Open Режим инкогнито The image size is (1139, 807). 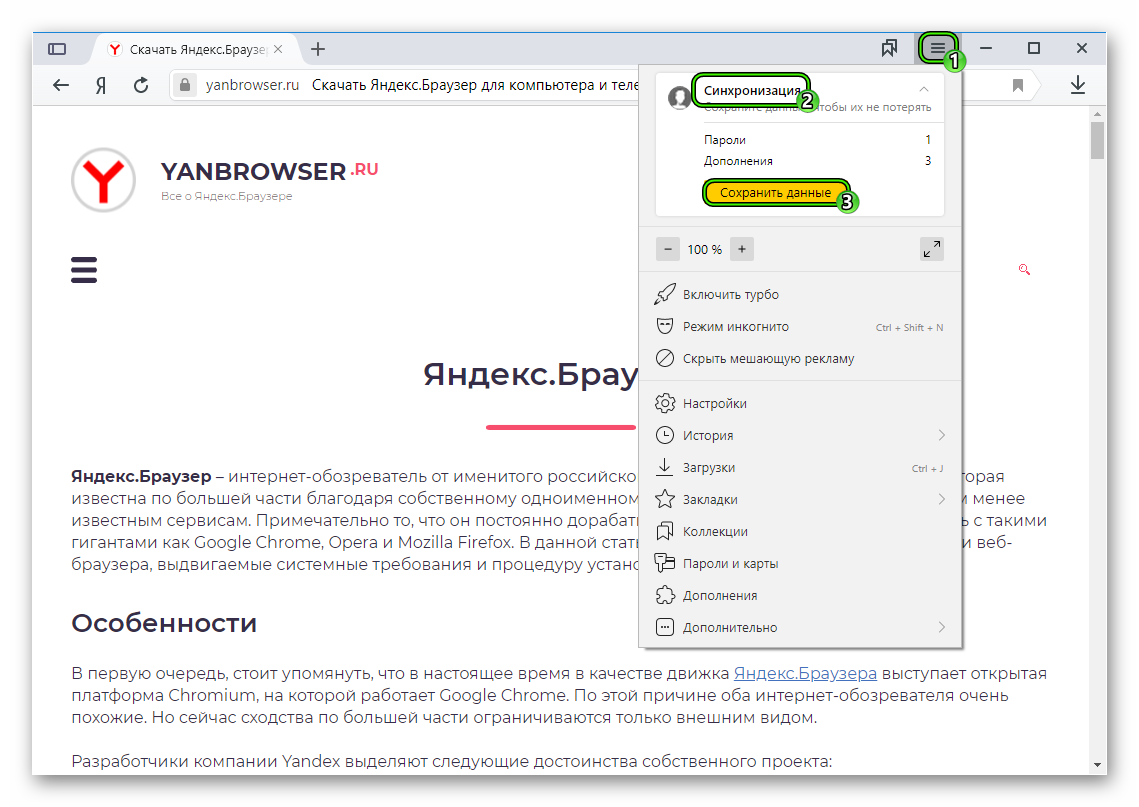click(x=800, y=327)
